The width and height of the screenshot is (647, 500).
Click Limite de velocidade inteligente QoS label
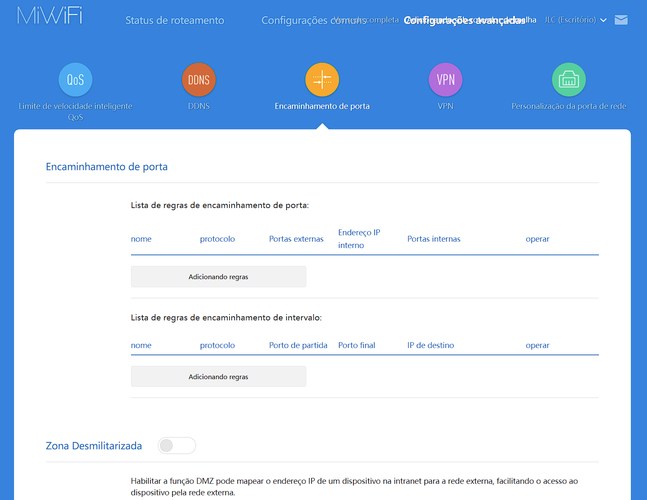(x=76, y=111)
